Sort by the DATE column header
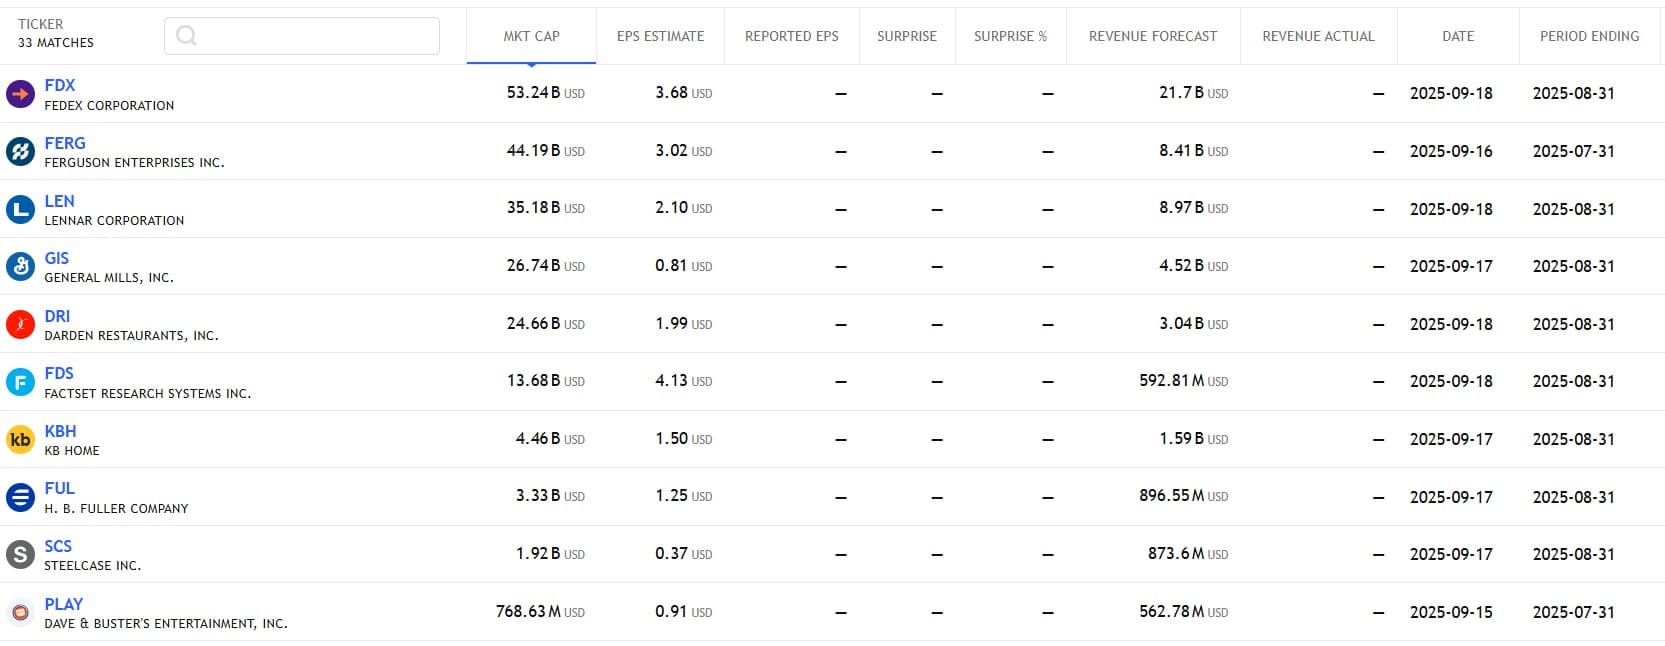The height and width of the screenshot is (646, 1665). click(x=1458, y=36)
